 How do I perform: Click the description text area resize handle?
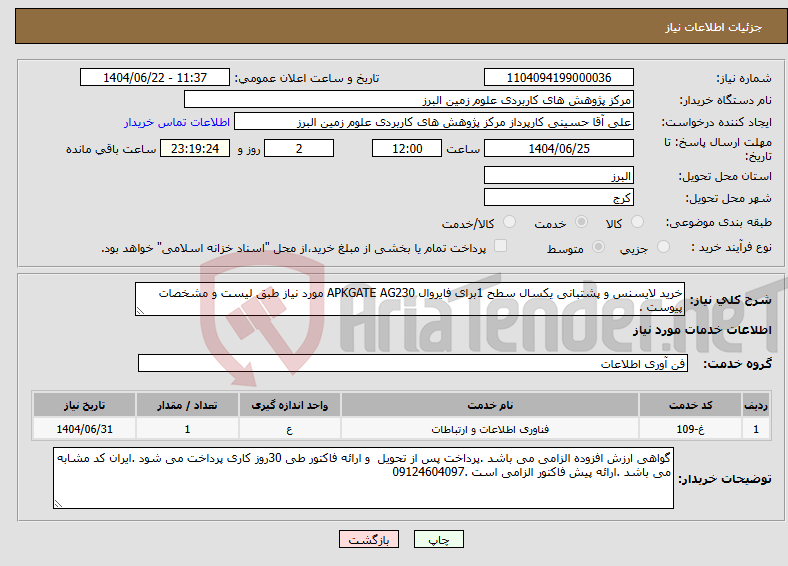click(x=140, y=311)
